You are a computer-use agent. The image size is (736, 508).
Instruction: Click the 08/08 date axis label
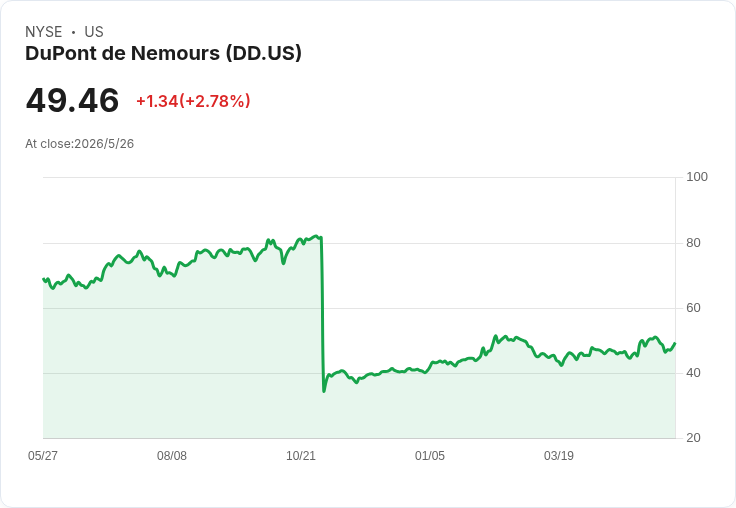point(172,455)
